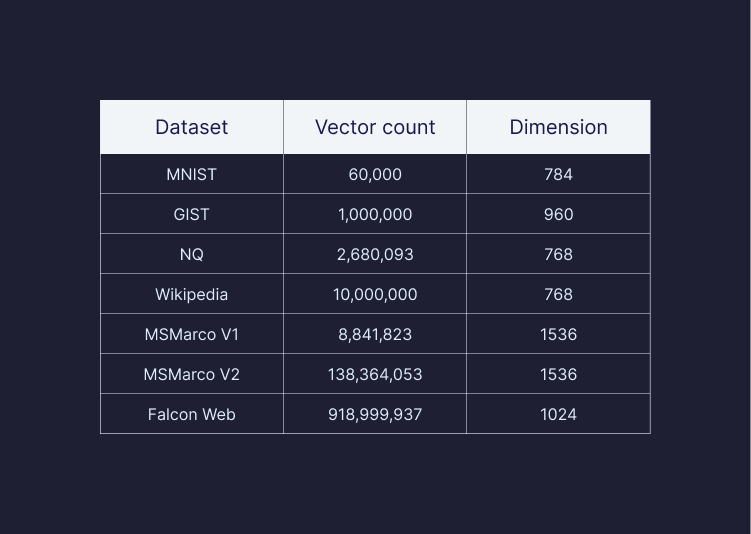Select the MSMarco V1 dataset cell

tap(191, 334)
